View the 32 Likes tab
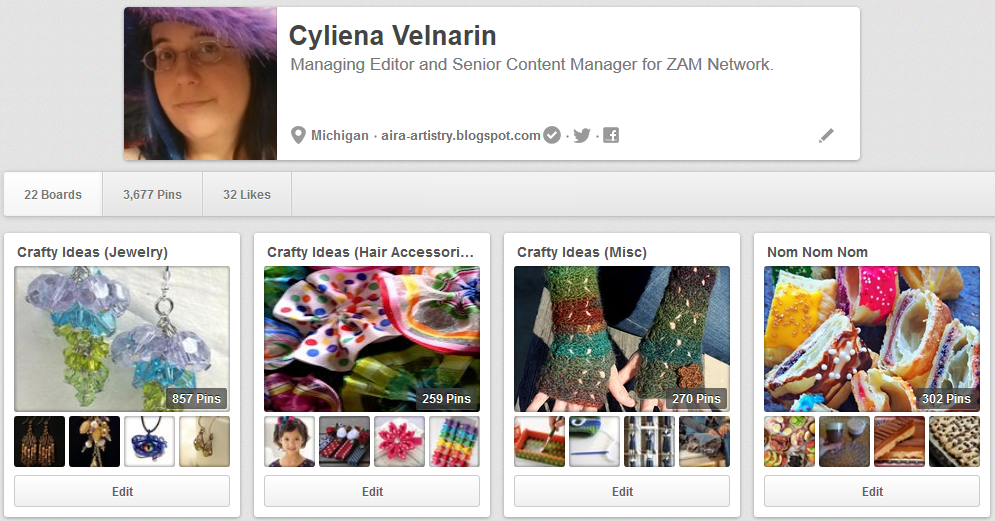The height and width of the screenshot is (521, 995). click(x=246, y=194)
